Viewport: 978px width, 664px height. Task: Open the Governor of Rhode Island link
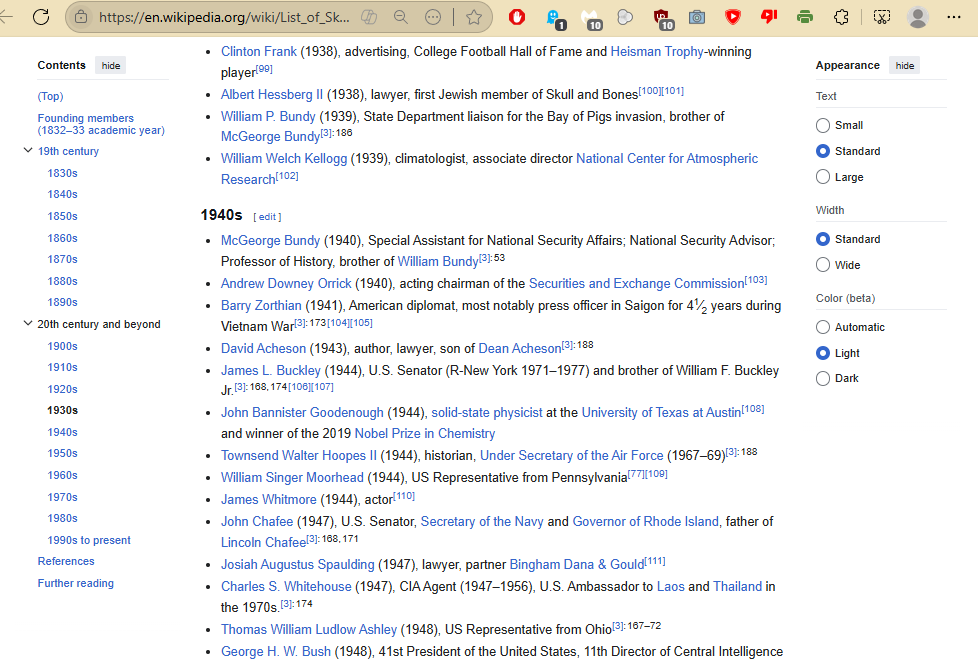(646, 521)
